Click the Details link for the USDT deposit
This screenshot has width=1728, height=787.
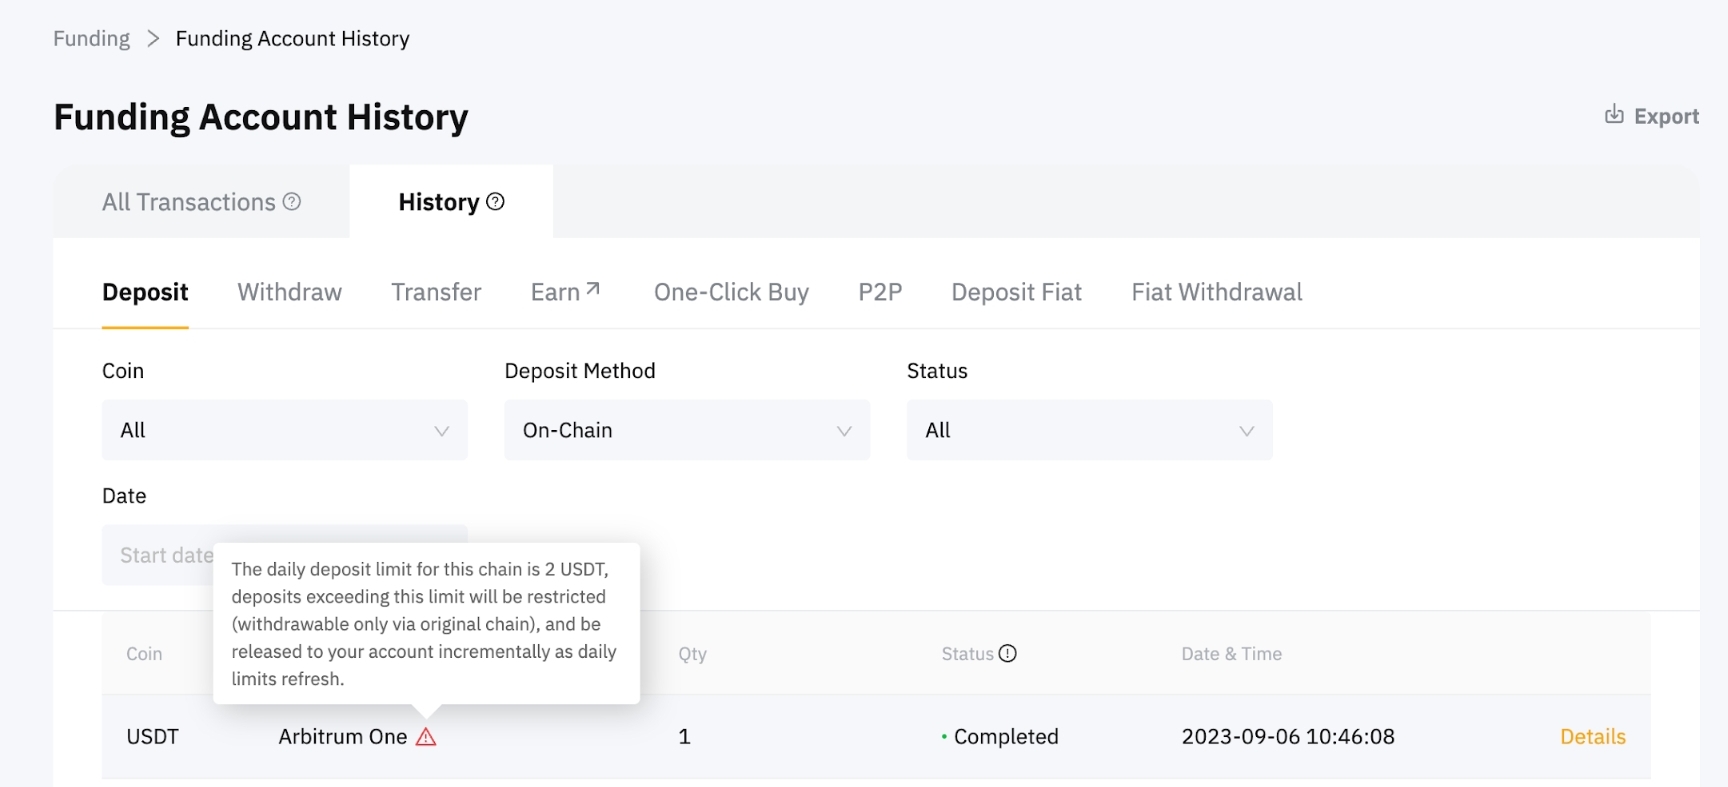(1592, 737)
